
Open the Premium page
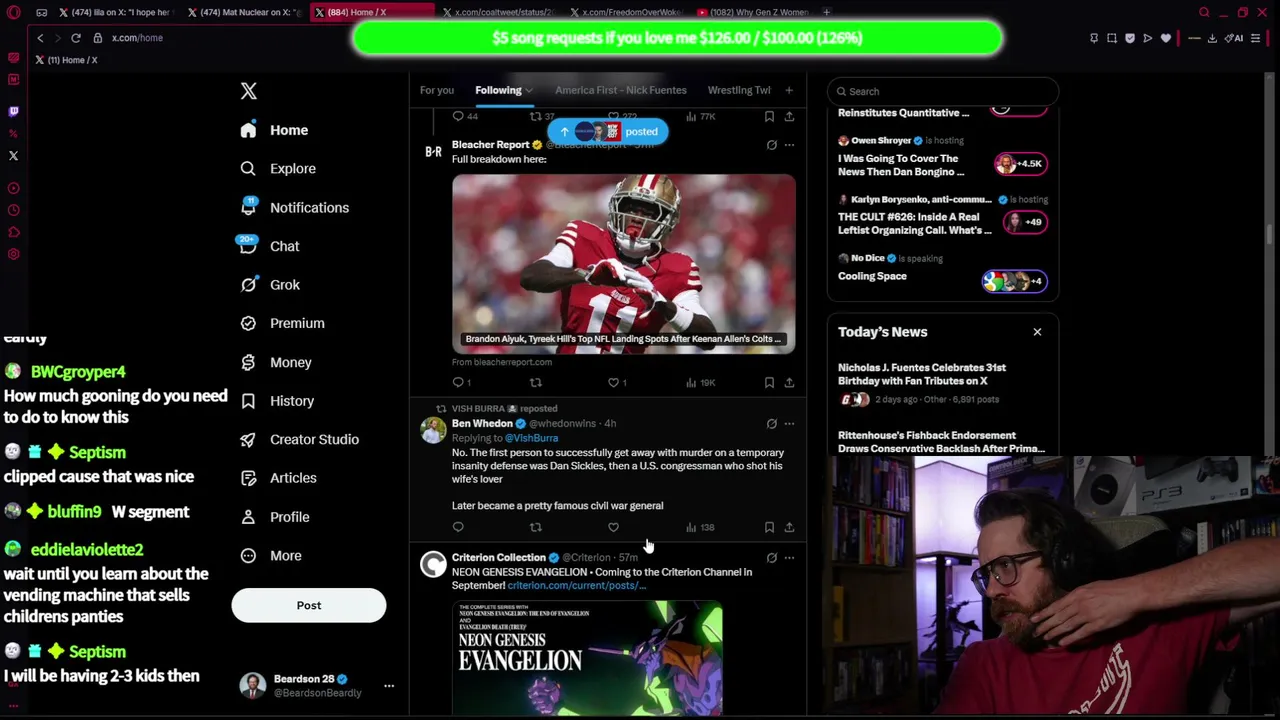tap(283, 323)
